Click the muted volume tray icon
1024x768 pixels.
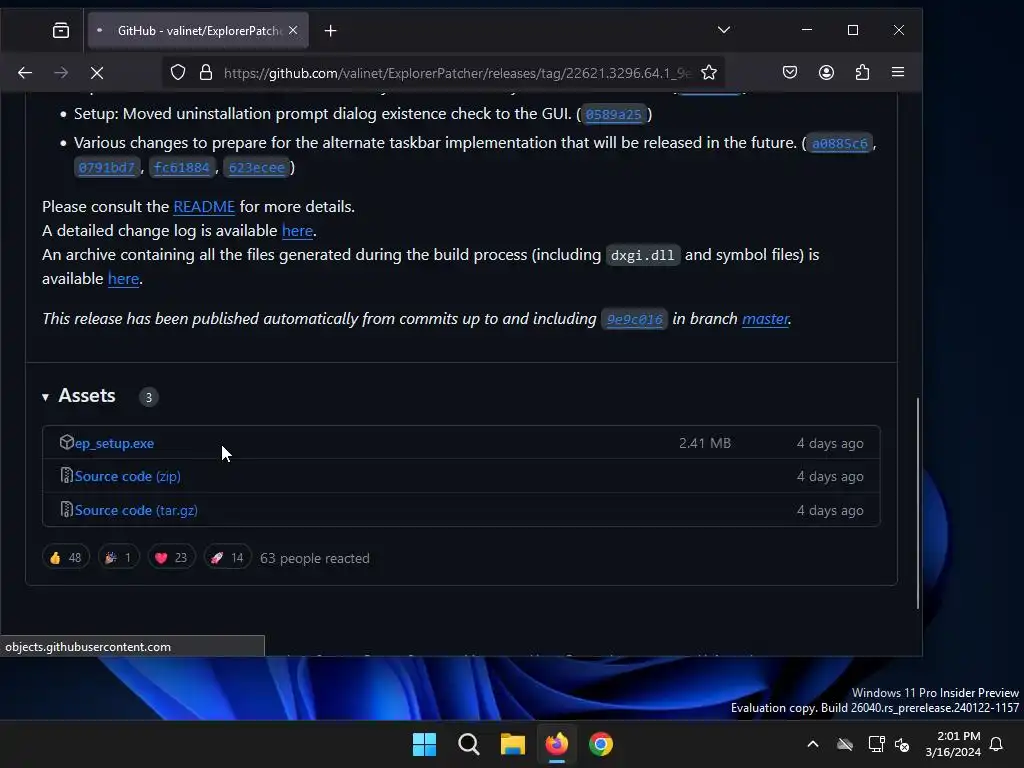(903, 744)
